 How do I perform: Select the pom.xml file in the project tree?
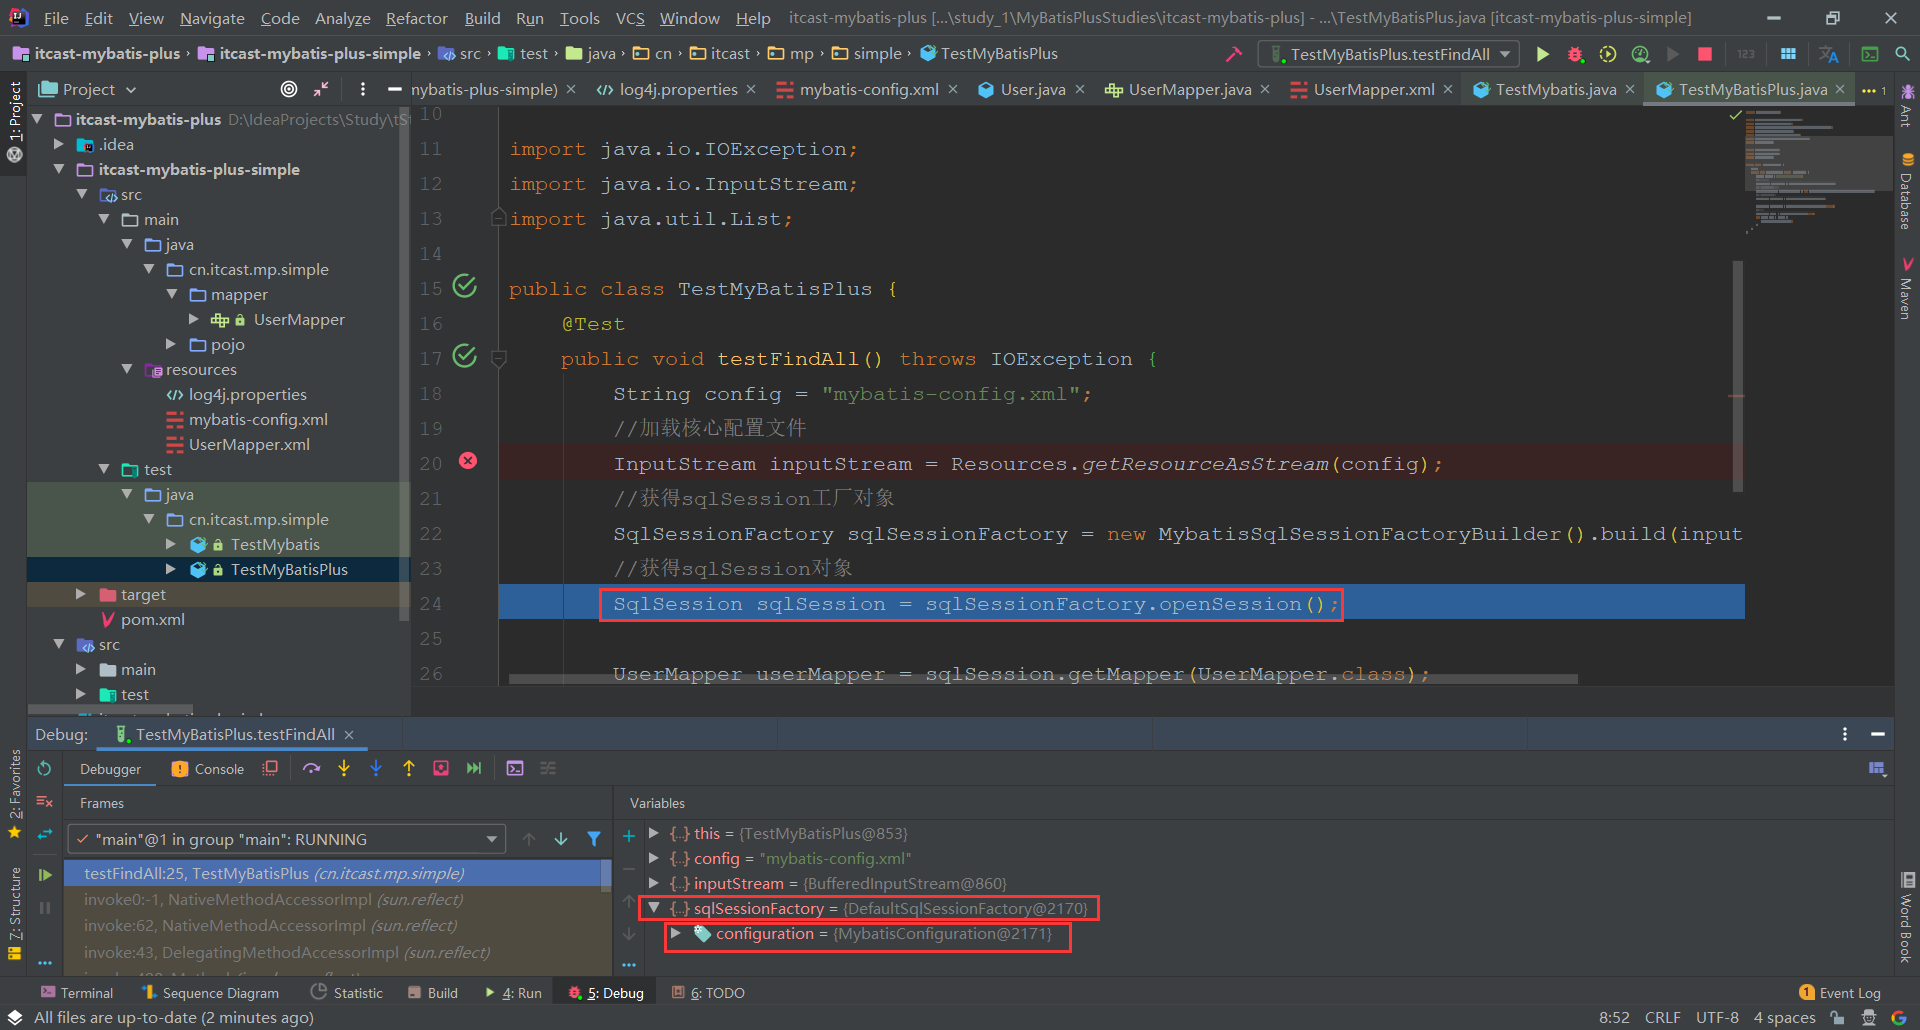click(x=152, y=619)
